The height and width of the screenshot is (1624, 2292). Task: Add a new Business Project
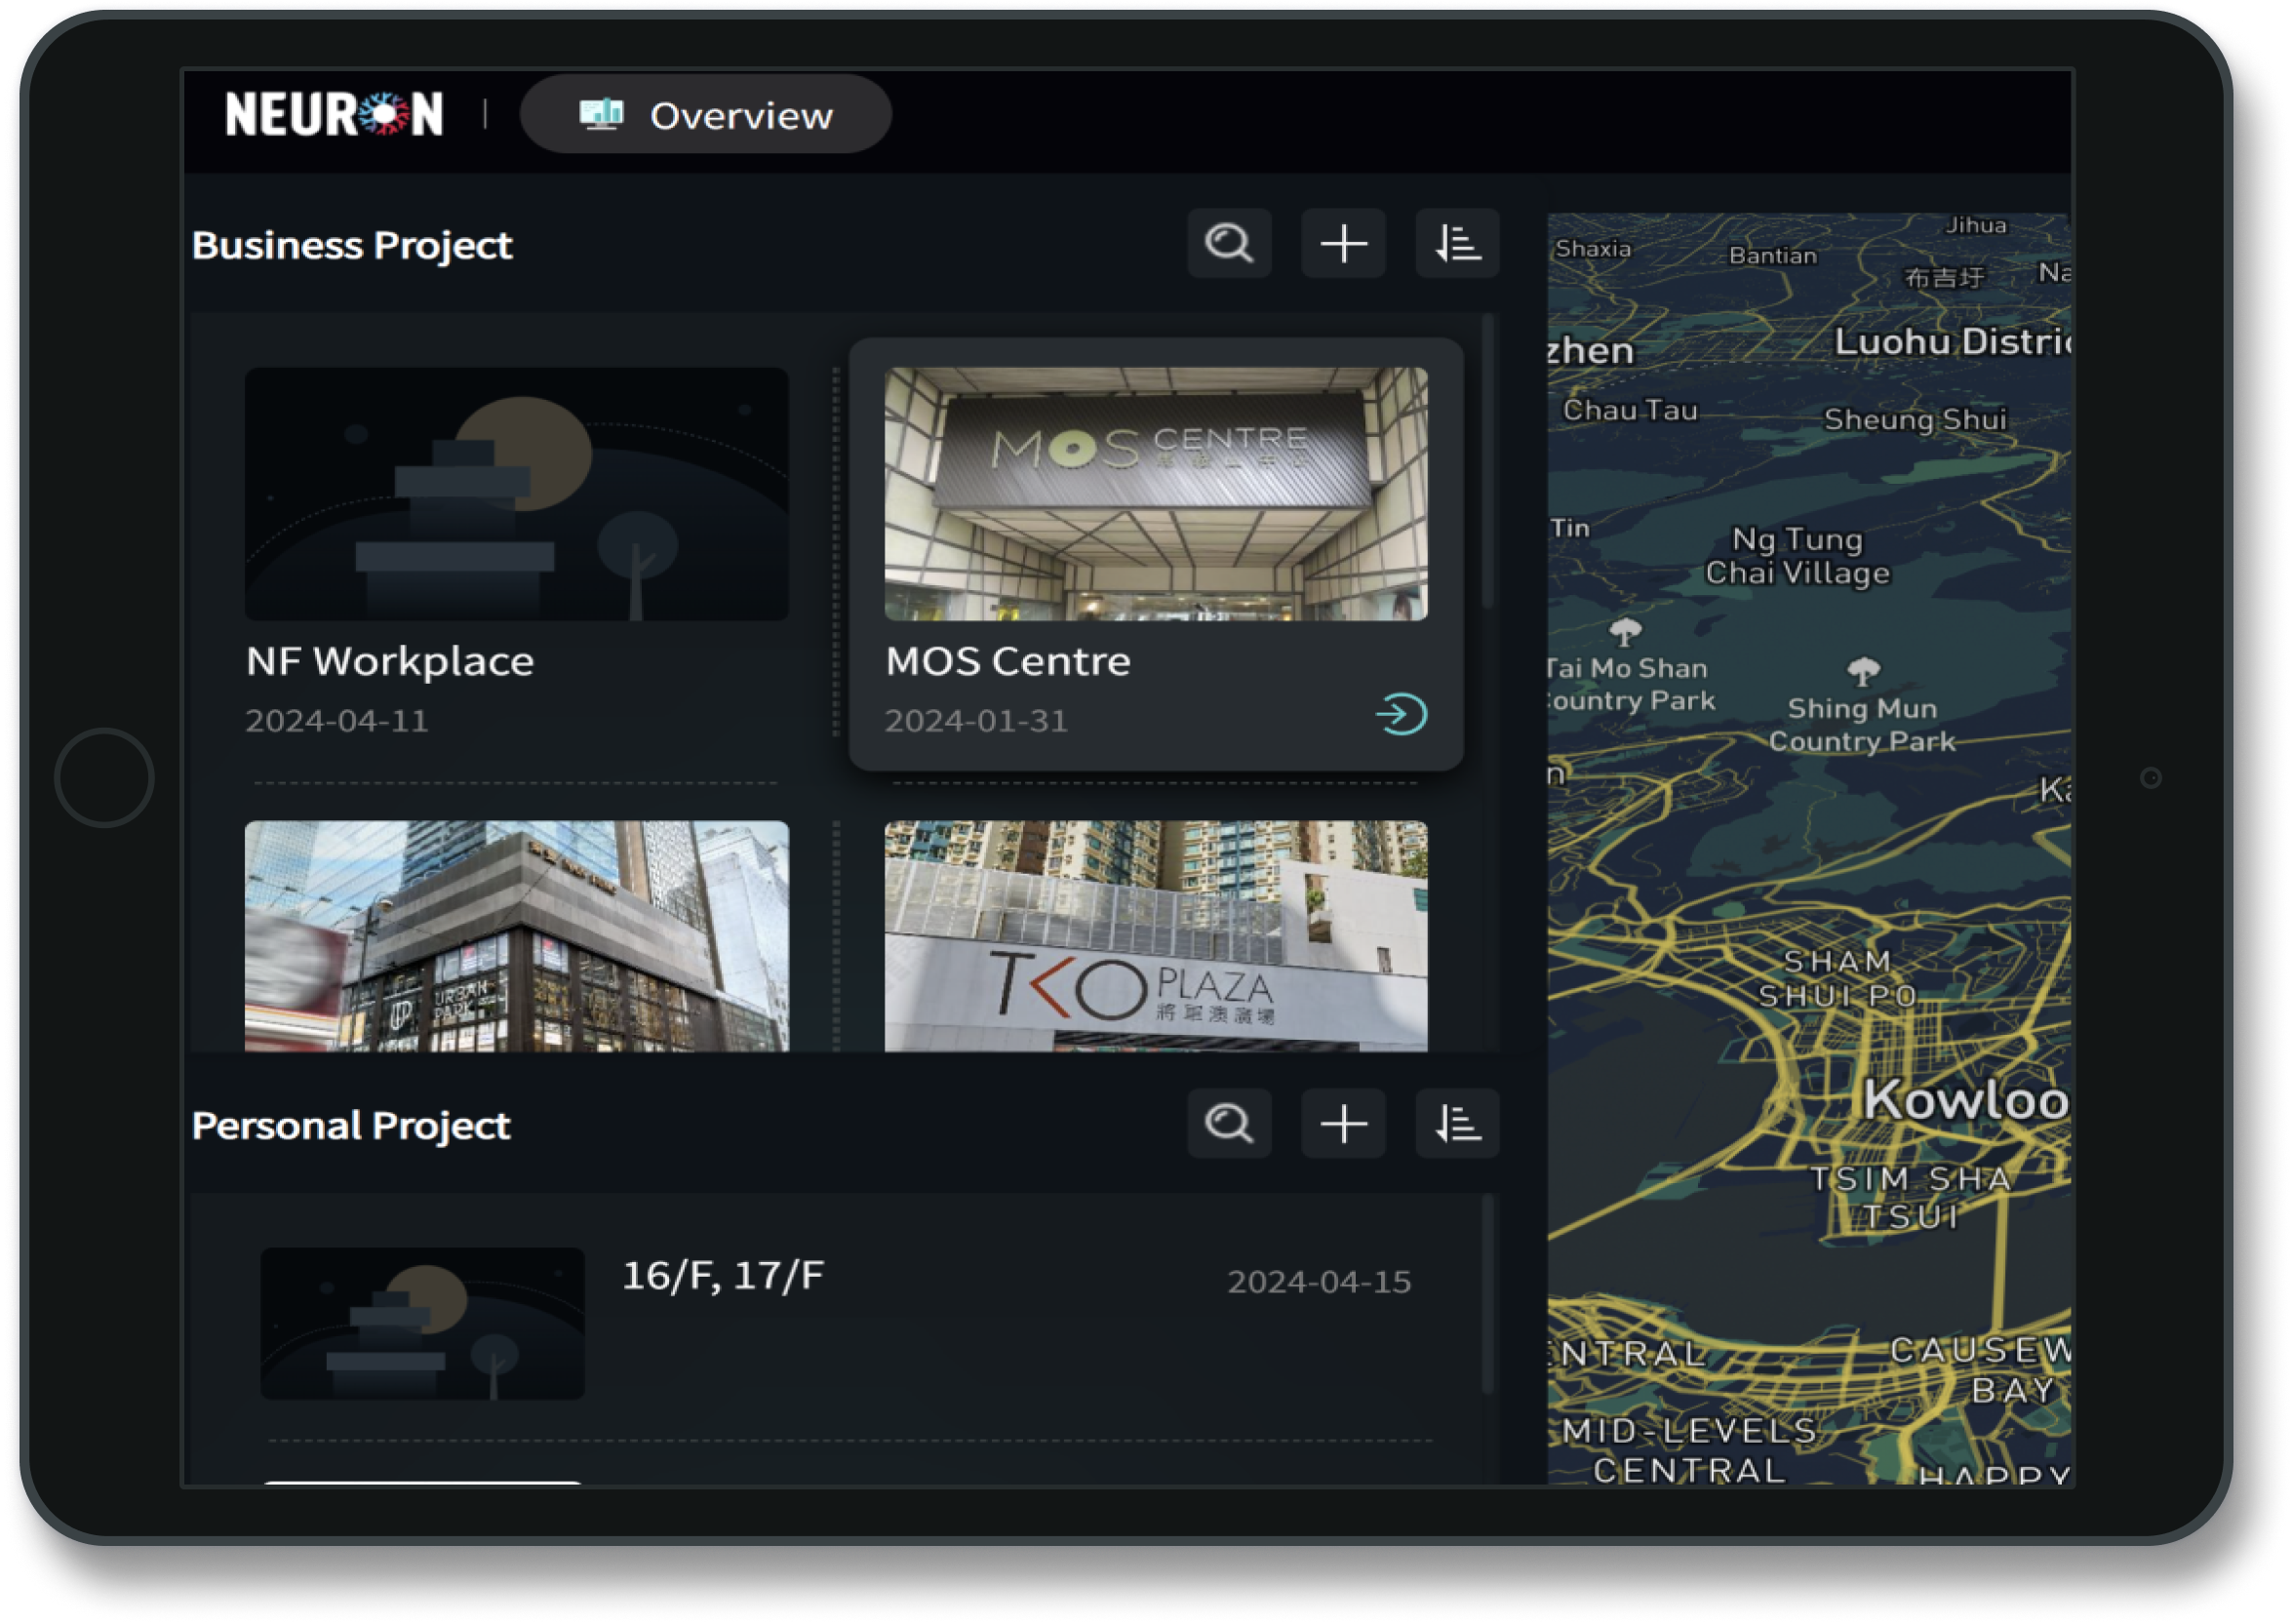pyautogui.click(x=1343, y=243)
